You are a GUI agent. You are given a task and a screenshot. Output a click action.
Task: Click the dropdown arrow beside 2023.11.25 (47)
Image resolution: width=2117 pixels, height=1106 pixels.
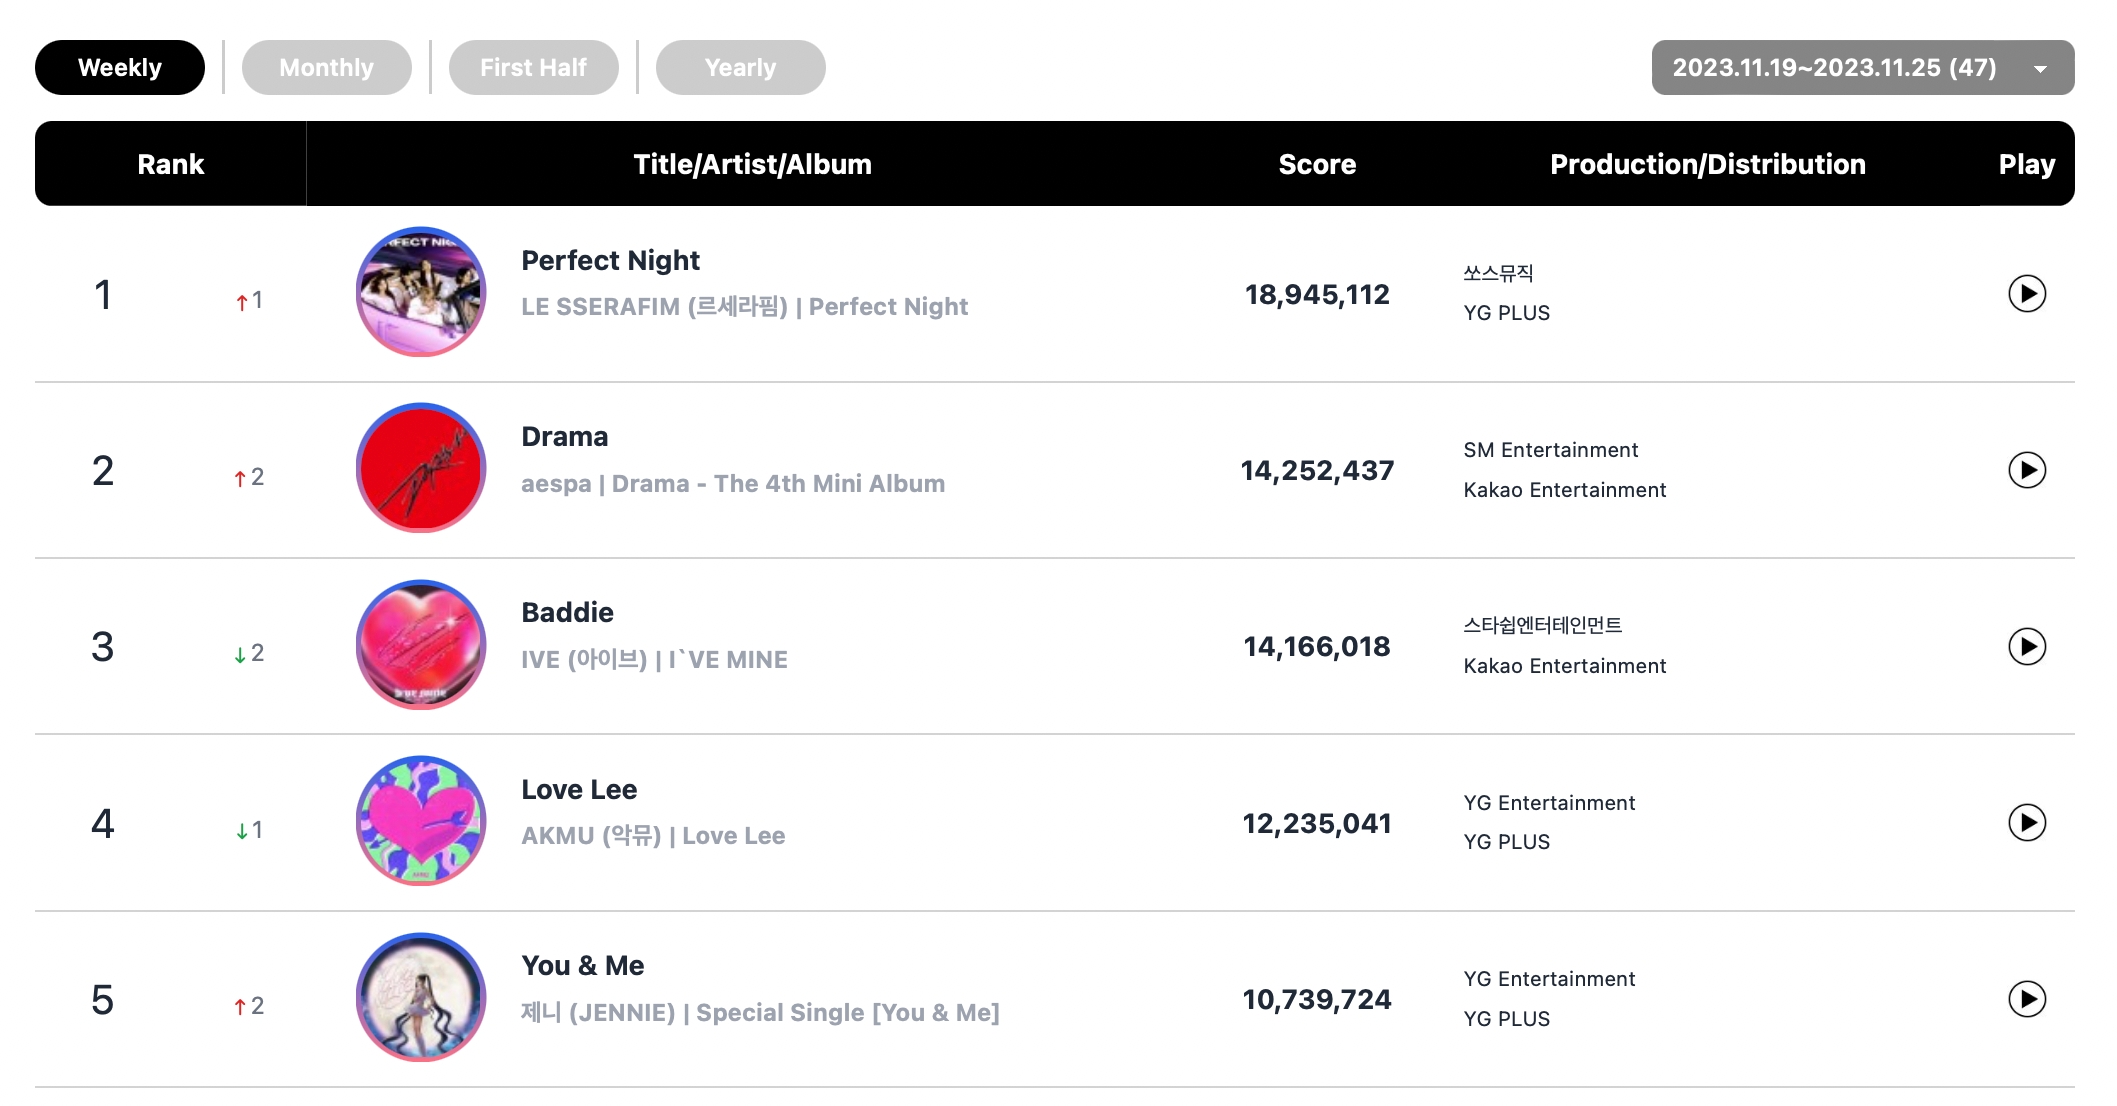pos(2040,69)
